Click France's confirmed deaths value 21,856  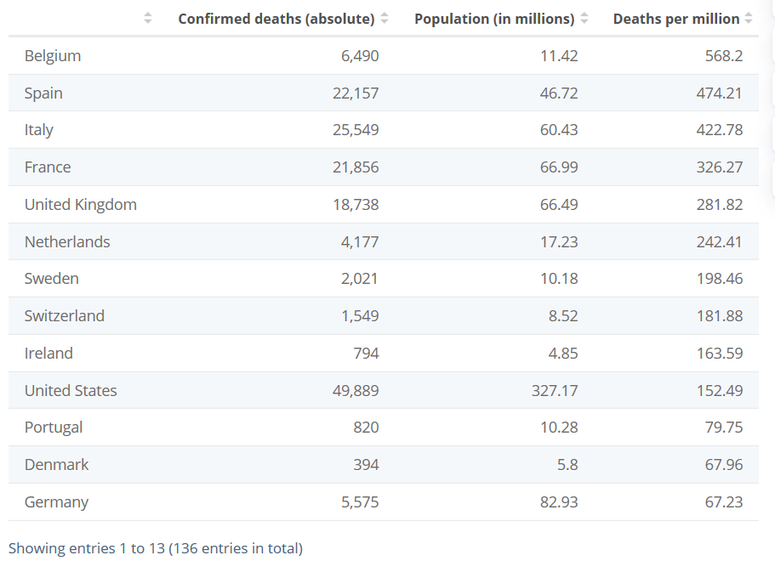pos(356,167)
